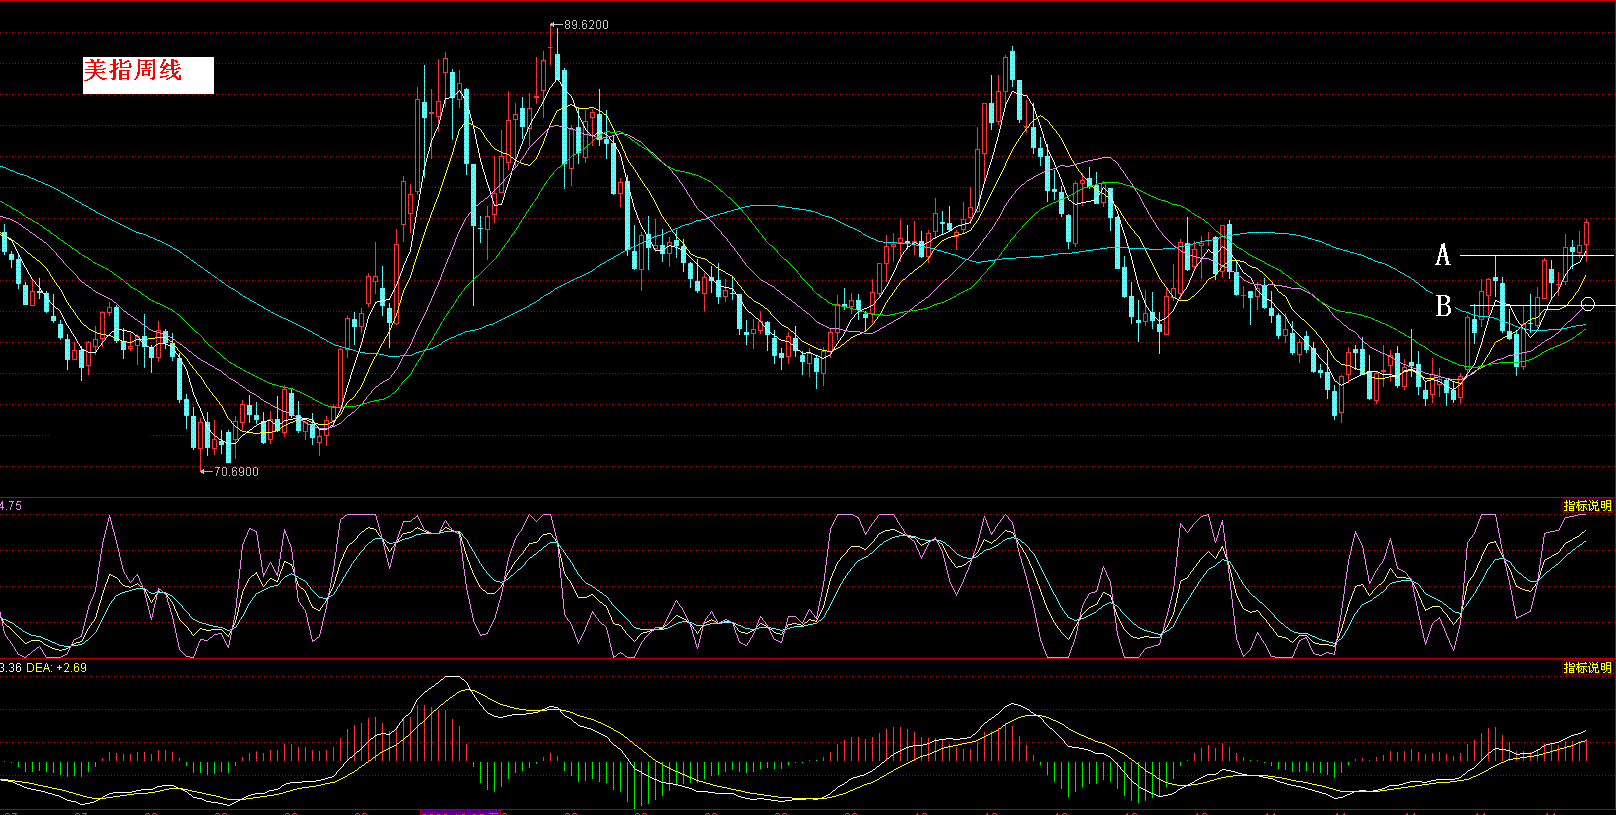This screenshot has width=1616, height=815.
Task: Click the letter A annotation label
Action: pyautogui.click(x=1443, y=255)
